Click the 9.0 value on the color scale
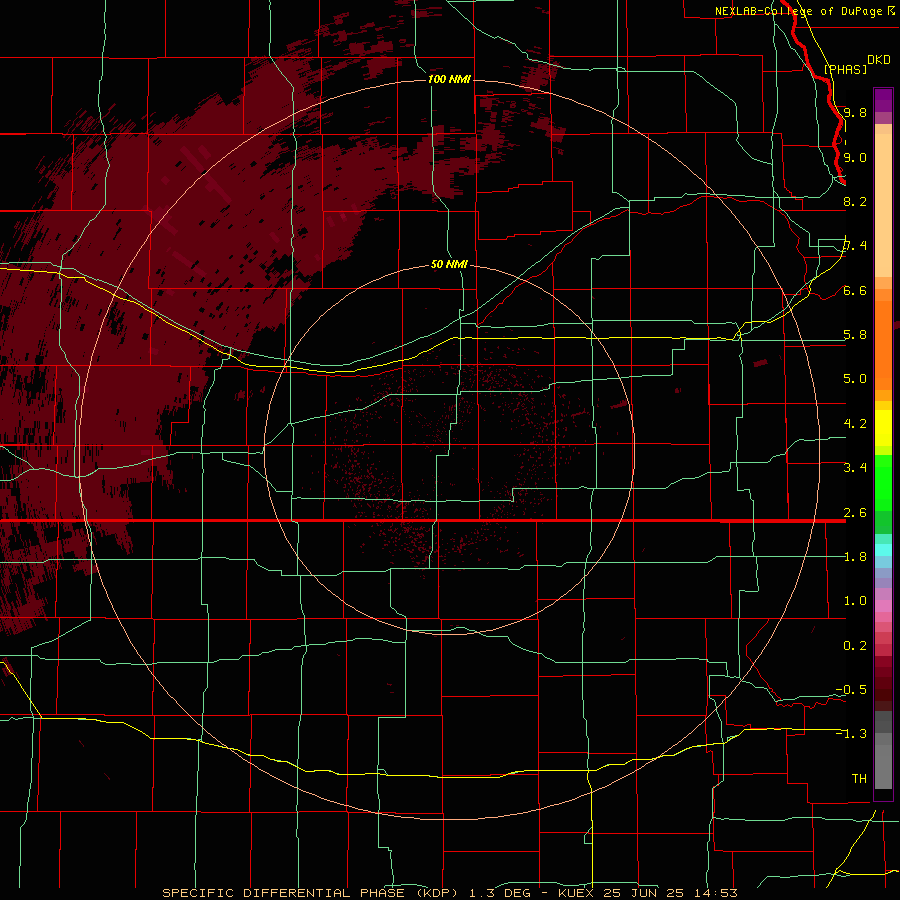 point(855,157)
